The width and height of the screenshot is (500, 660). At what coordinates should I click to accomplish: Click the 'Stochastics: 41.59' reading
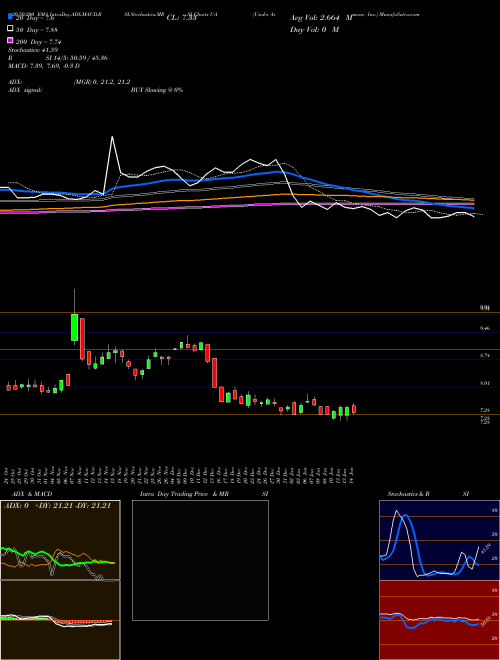click(33, 50)
